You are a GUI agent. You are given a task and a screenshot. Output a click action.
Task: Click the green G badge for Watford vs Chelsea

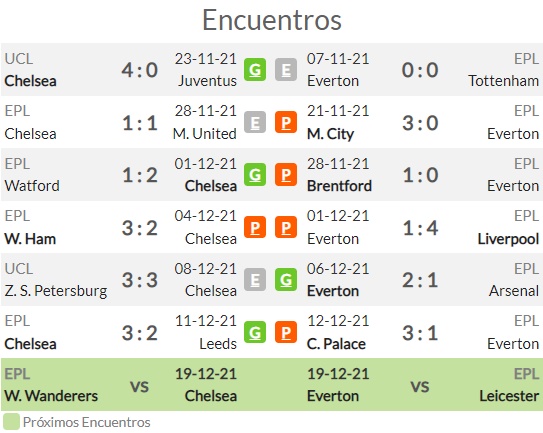255,175
